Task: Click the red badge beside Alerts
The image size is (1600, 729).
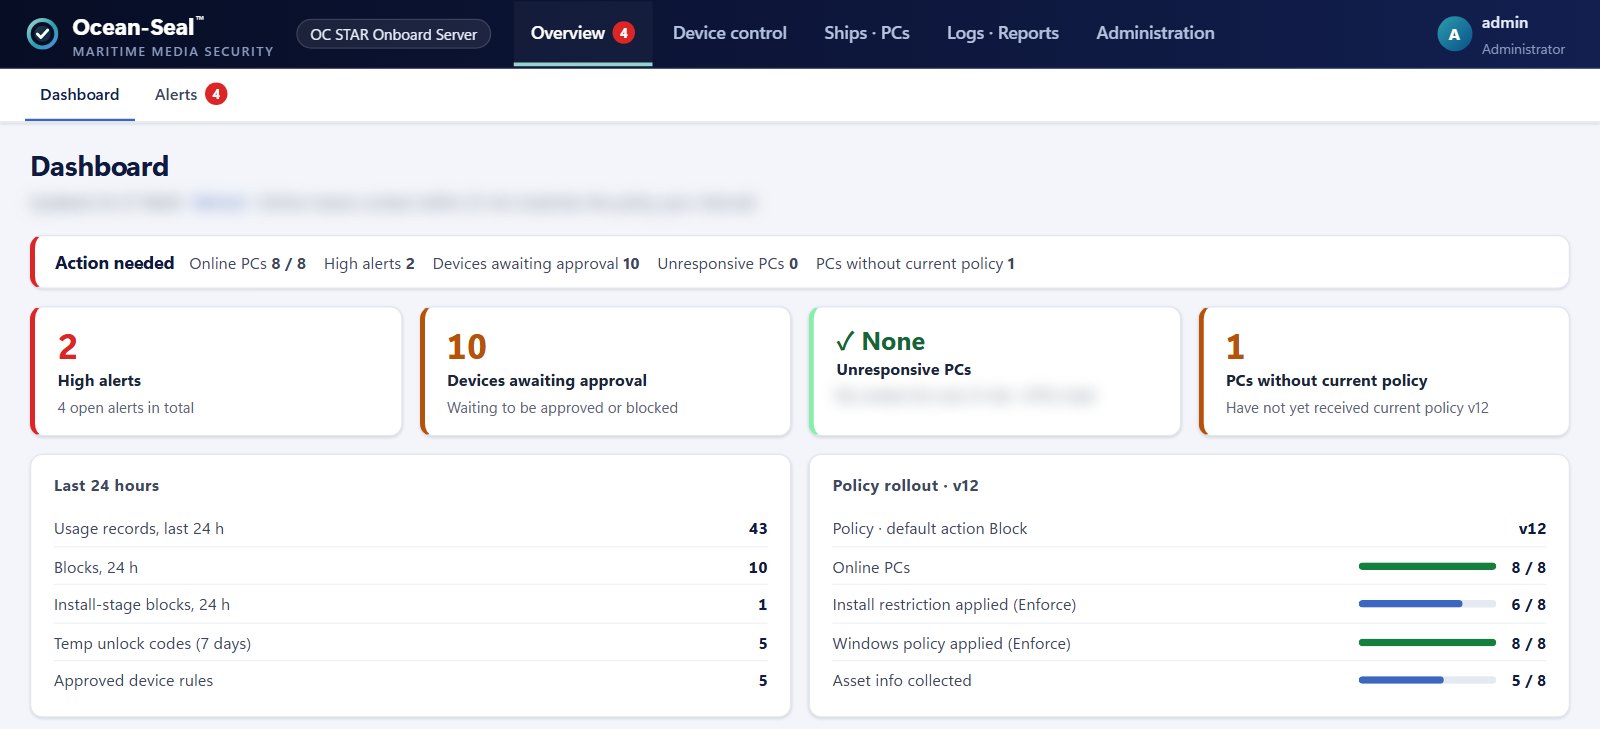Action: pyautogui.click(x=216, y=94)
